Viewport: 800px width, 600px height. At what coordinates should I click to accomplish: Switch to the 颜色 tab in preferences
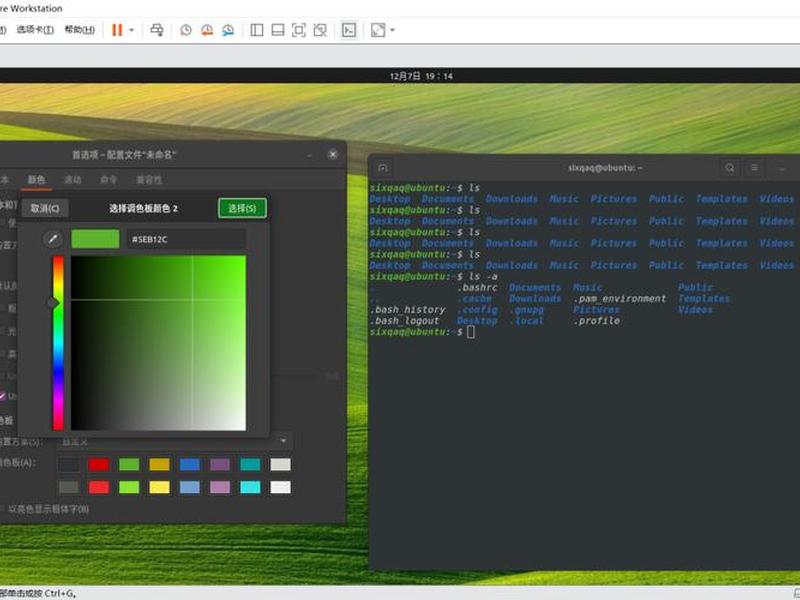click(x=36, y=180)
